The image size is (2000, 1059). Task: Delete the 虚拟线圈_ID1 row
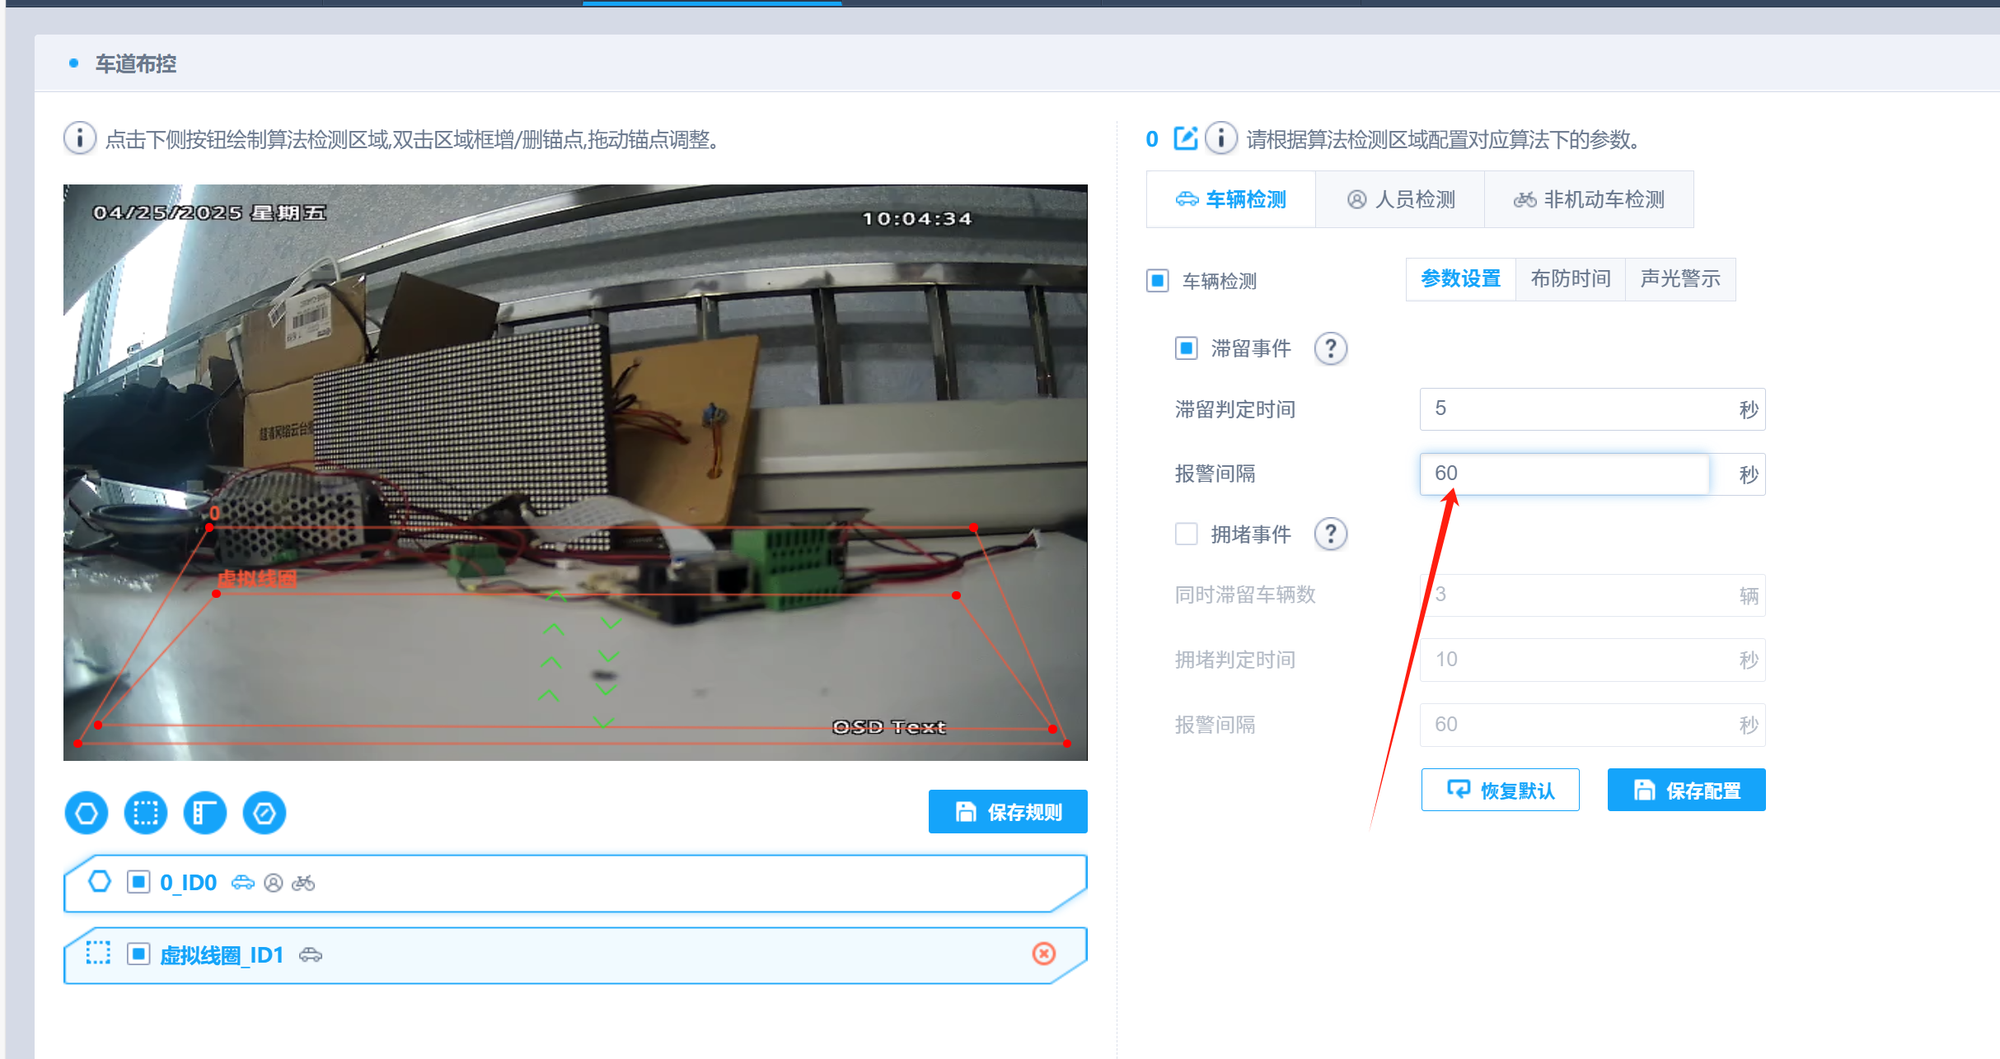tap(1044, 954)
